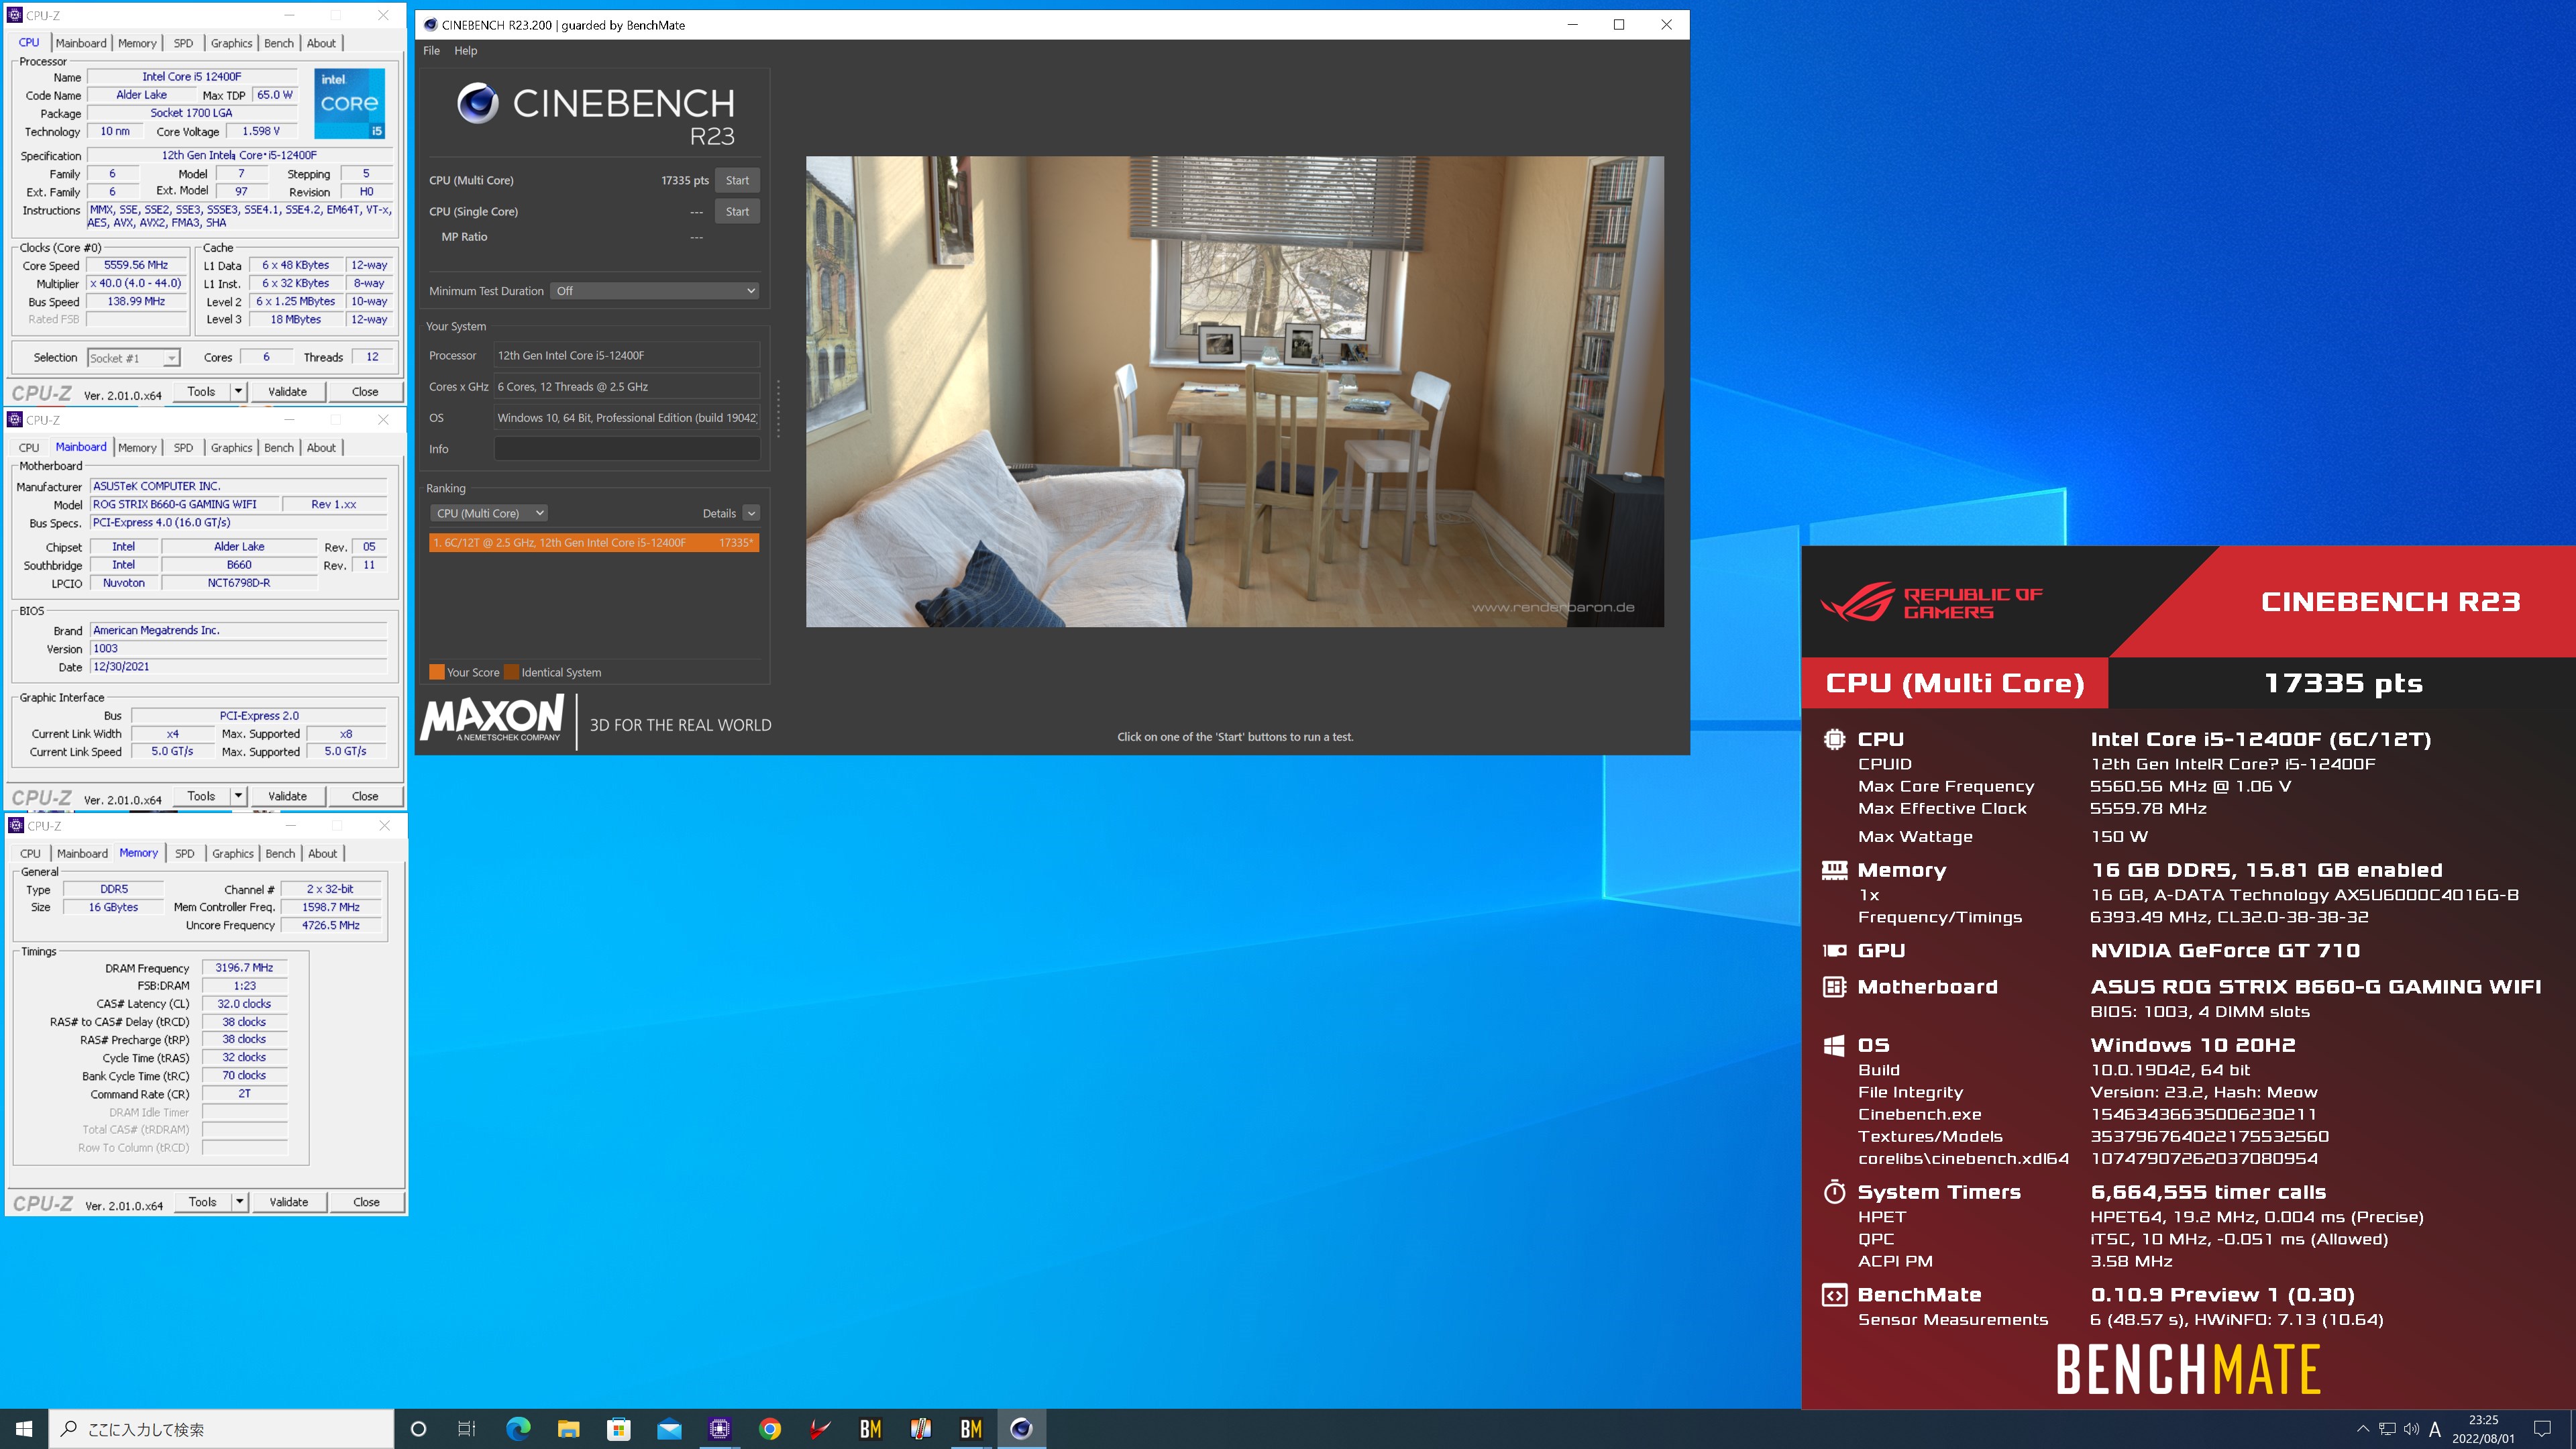Click the DRAM Frequency value 3196.7 MHz
2576x1449 pixels.
coord(244,968)
